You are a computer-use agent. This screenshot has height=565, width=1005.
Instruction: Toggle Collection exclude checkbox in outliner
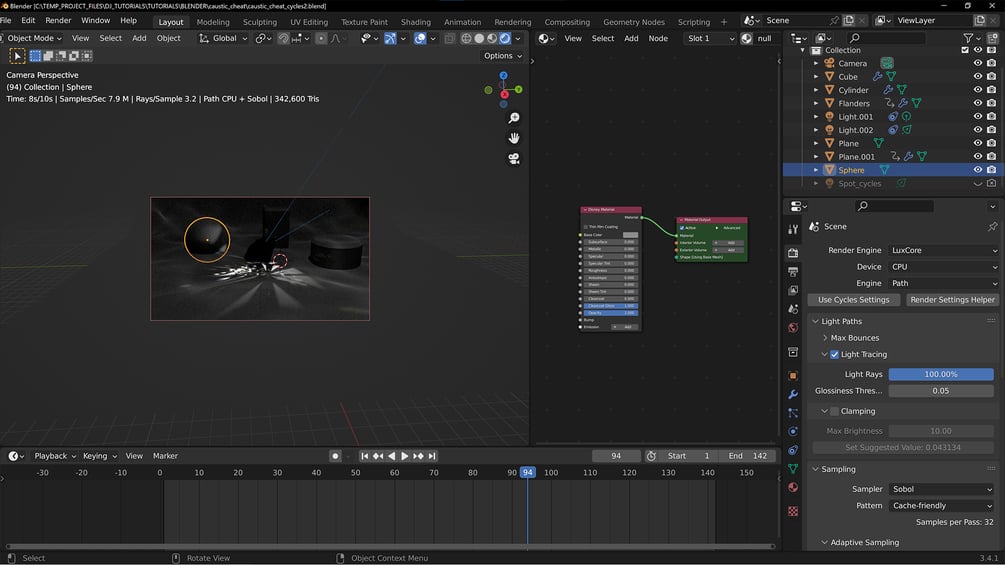[x=965, y=50]
